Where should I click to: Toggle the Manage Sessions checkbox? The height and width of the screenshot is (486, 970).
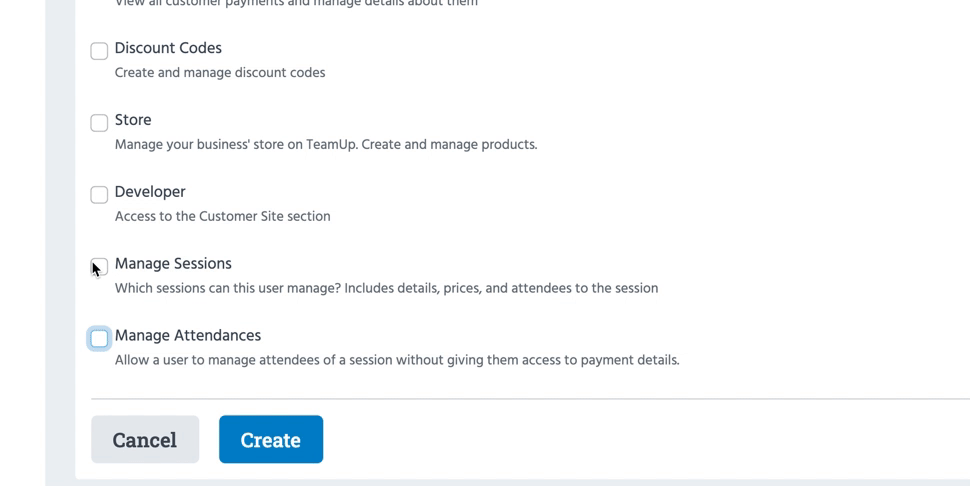[x=100, y=266]
